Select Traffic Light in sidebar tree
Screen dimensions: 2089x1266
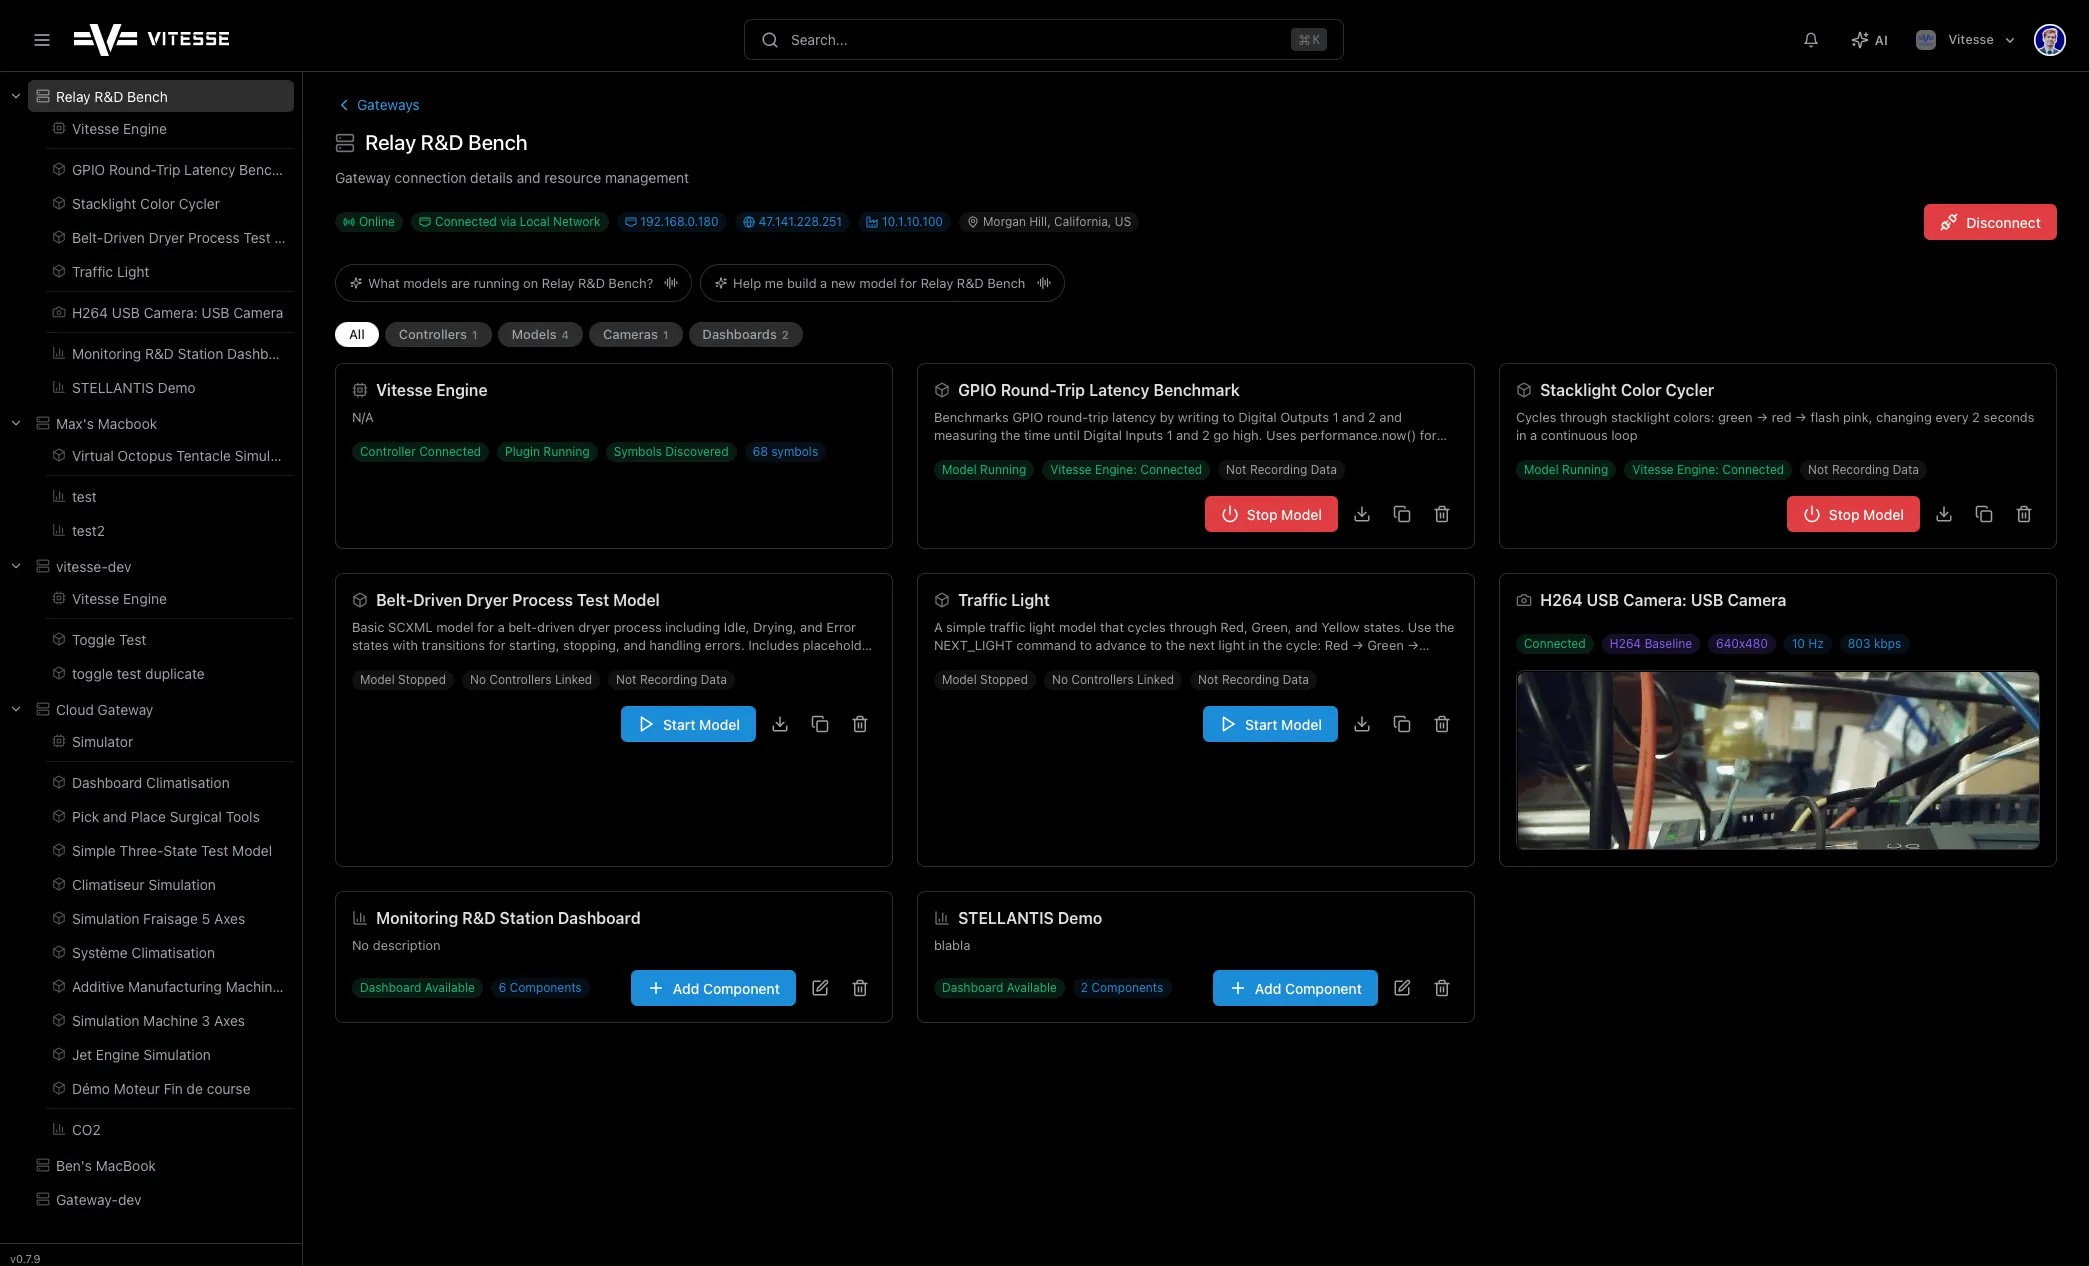click(x=170, y=272)
